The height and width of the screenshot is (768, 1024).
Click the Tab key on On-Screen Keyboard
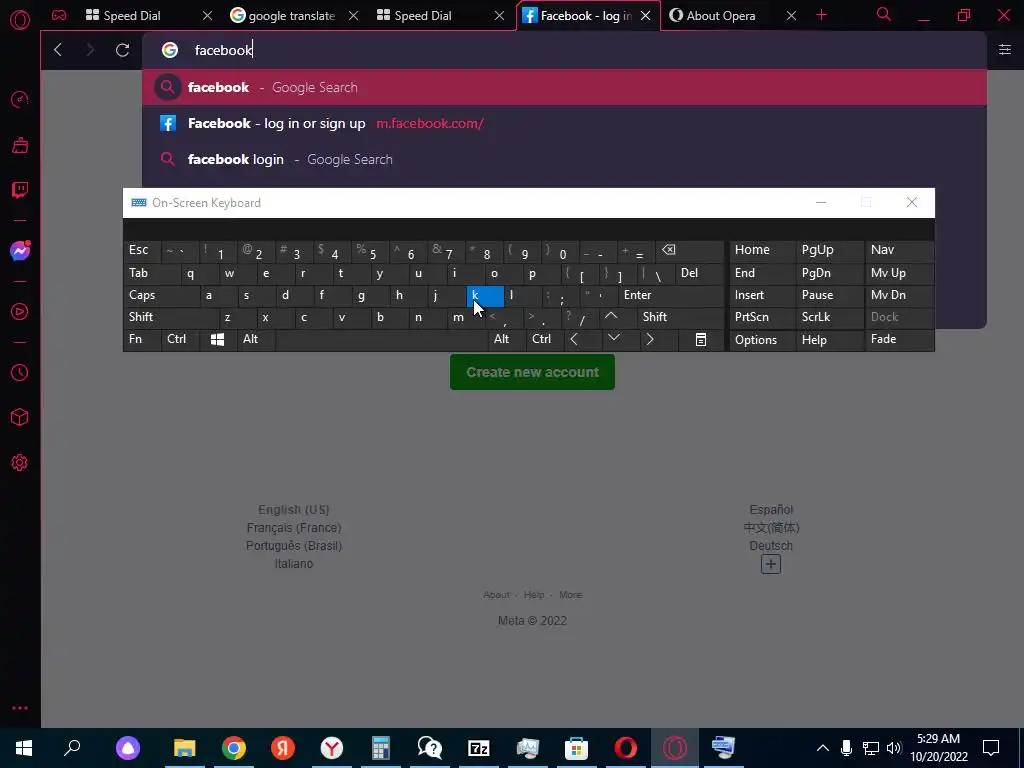click(x=152, y=273)
